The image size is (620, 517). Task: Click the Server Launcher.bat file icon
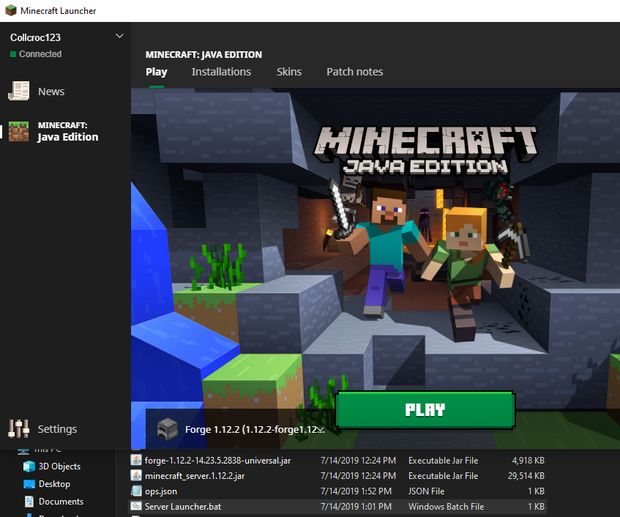tap(136, 506)
